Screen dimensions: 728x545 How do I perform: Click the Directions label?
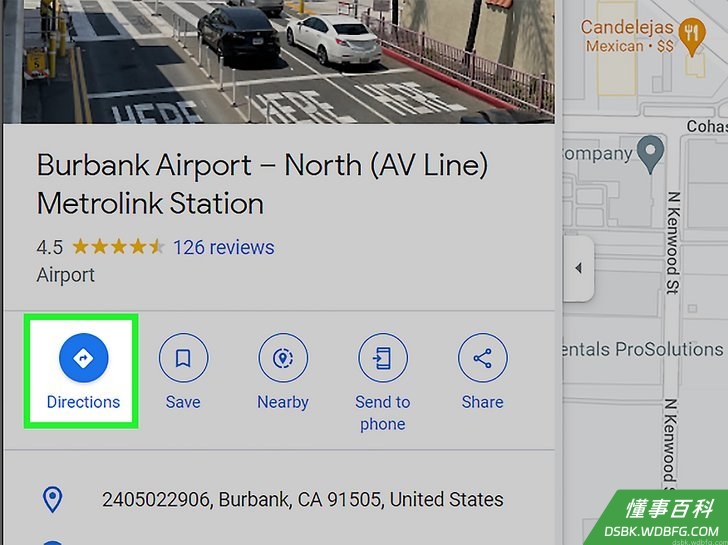[x=84, y=402]
